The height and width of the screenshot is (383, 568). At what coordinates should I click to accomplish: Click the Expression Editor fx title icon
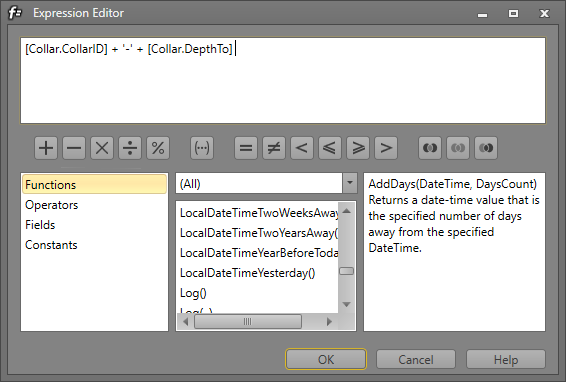coord(15,13)
